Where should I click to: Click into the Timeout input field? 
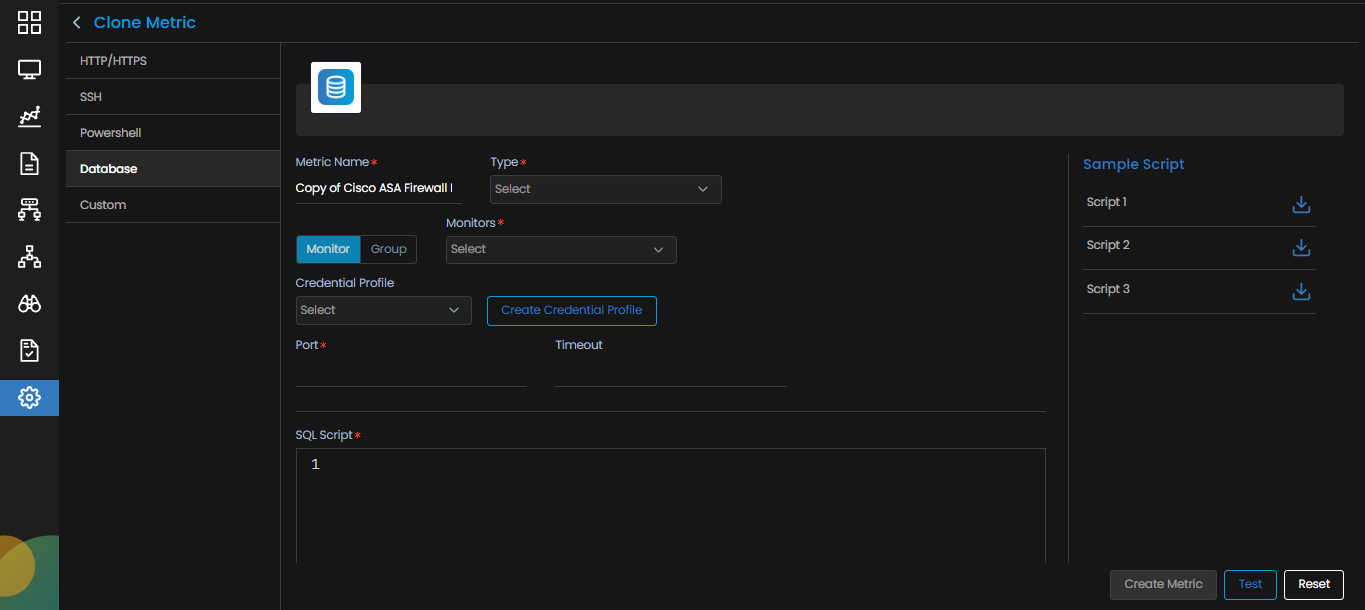(671, 371)
